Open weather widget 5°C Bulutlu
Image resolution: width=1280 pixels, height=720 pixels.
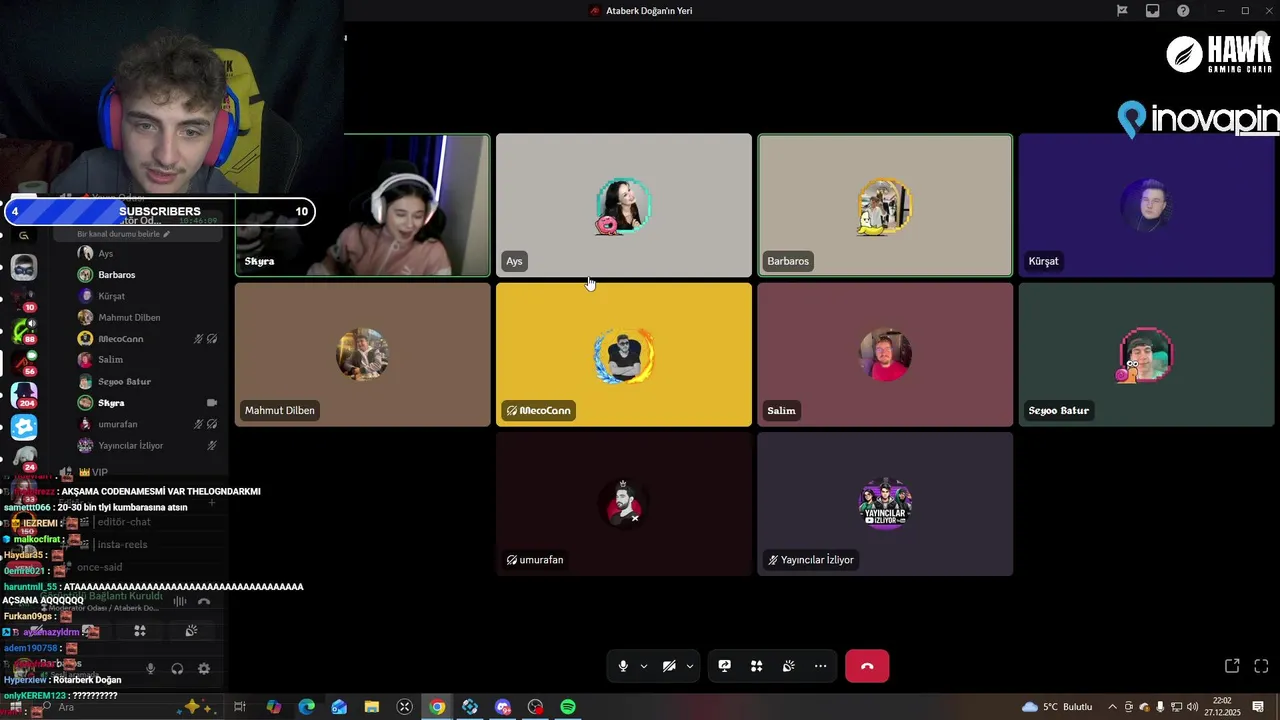(1057, 707)
